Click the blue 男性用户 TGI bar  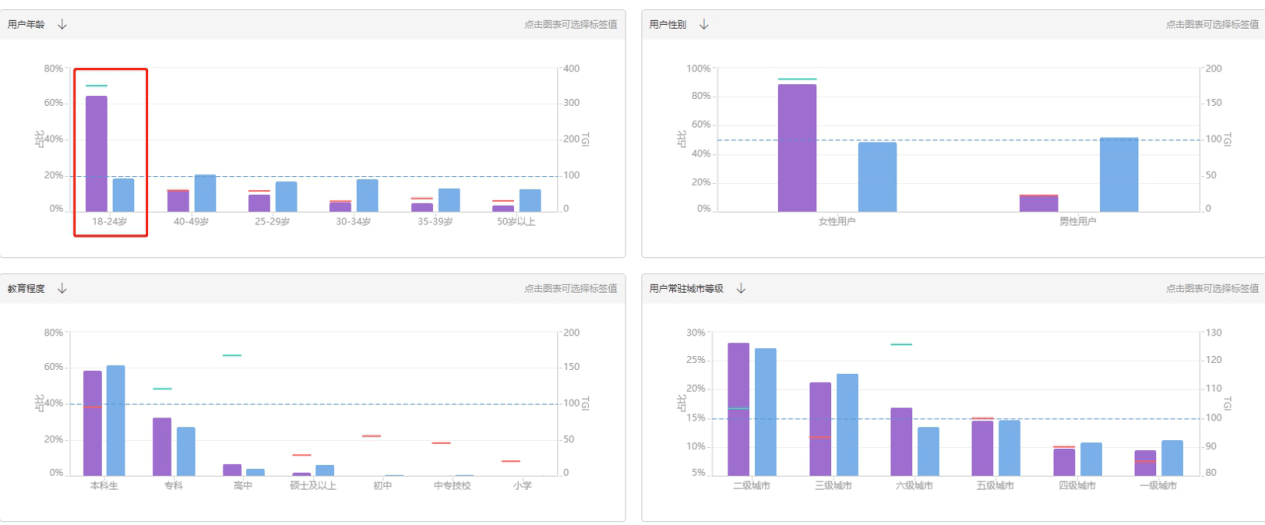[x=1119, y=175]
